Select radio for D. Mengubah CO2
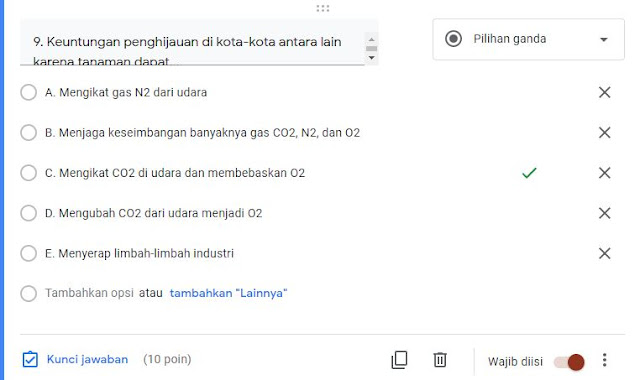Image resolution: width=640 pixels, height=380 pixels. [x=29, y=213]
